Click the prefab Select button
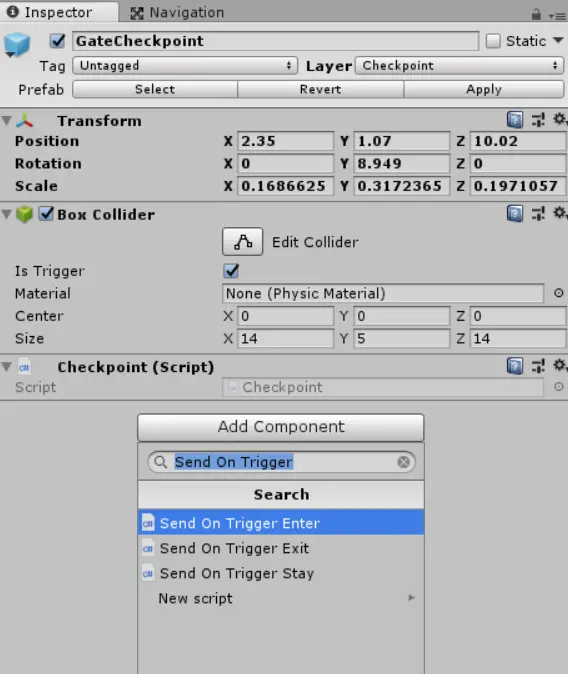The height and width of the screenshot is (674, 568). pos(155,89)
